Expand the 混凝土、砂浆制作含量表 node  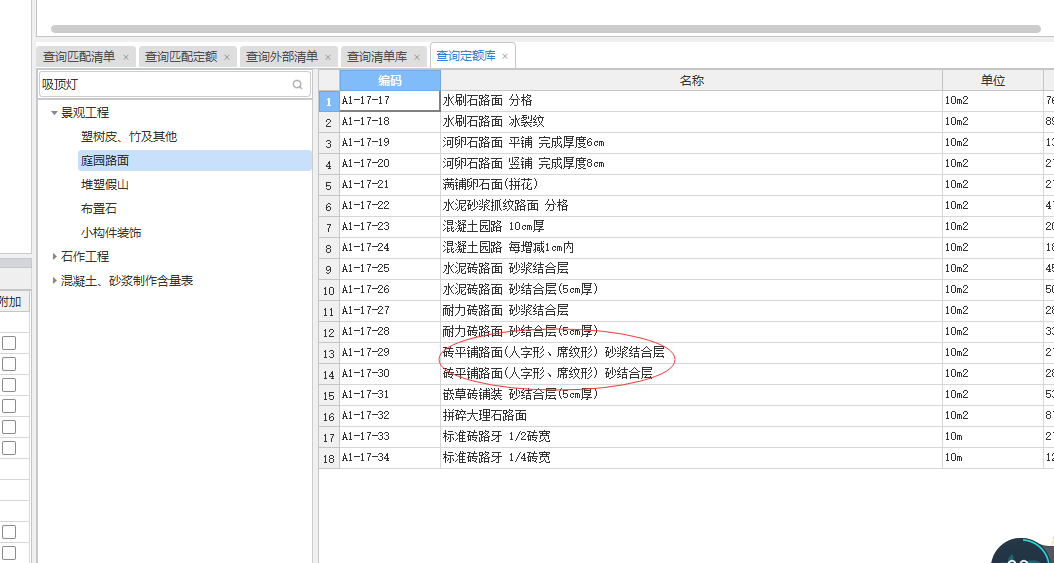(x=54, y=281)
